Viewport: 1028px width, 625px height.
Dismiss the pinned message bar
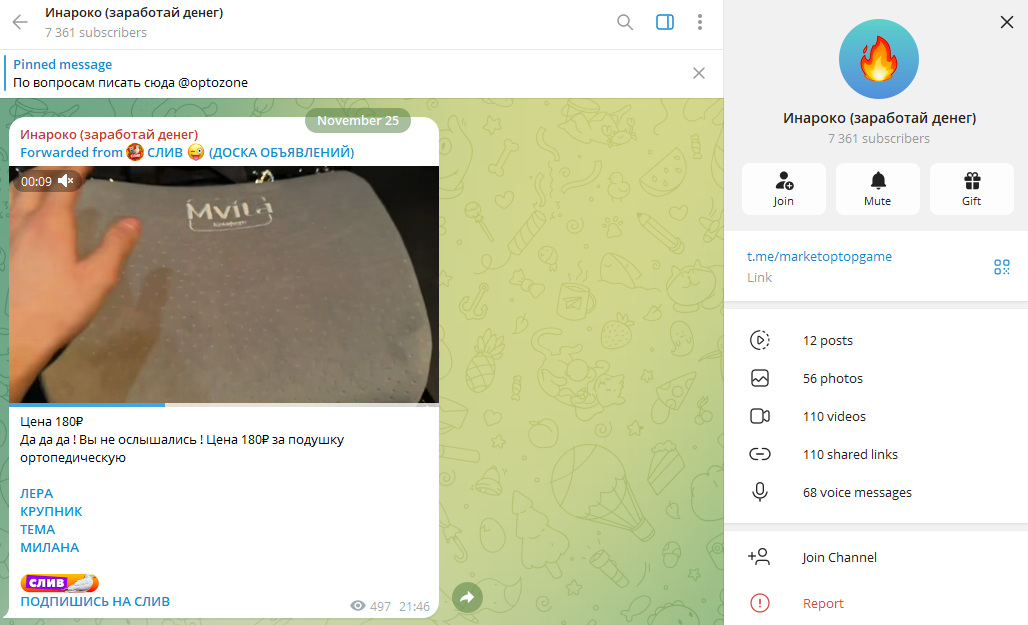click(699, 73)
